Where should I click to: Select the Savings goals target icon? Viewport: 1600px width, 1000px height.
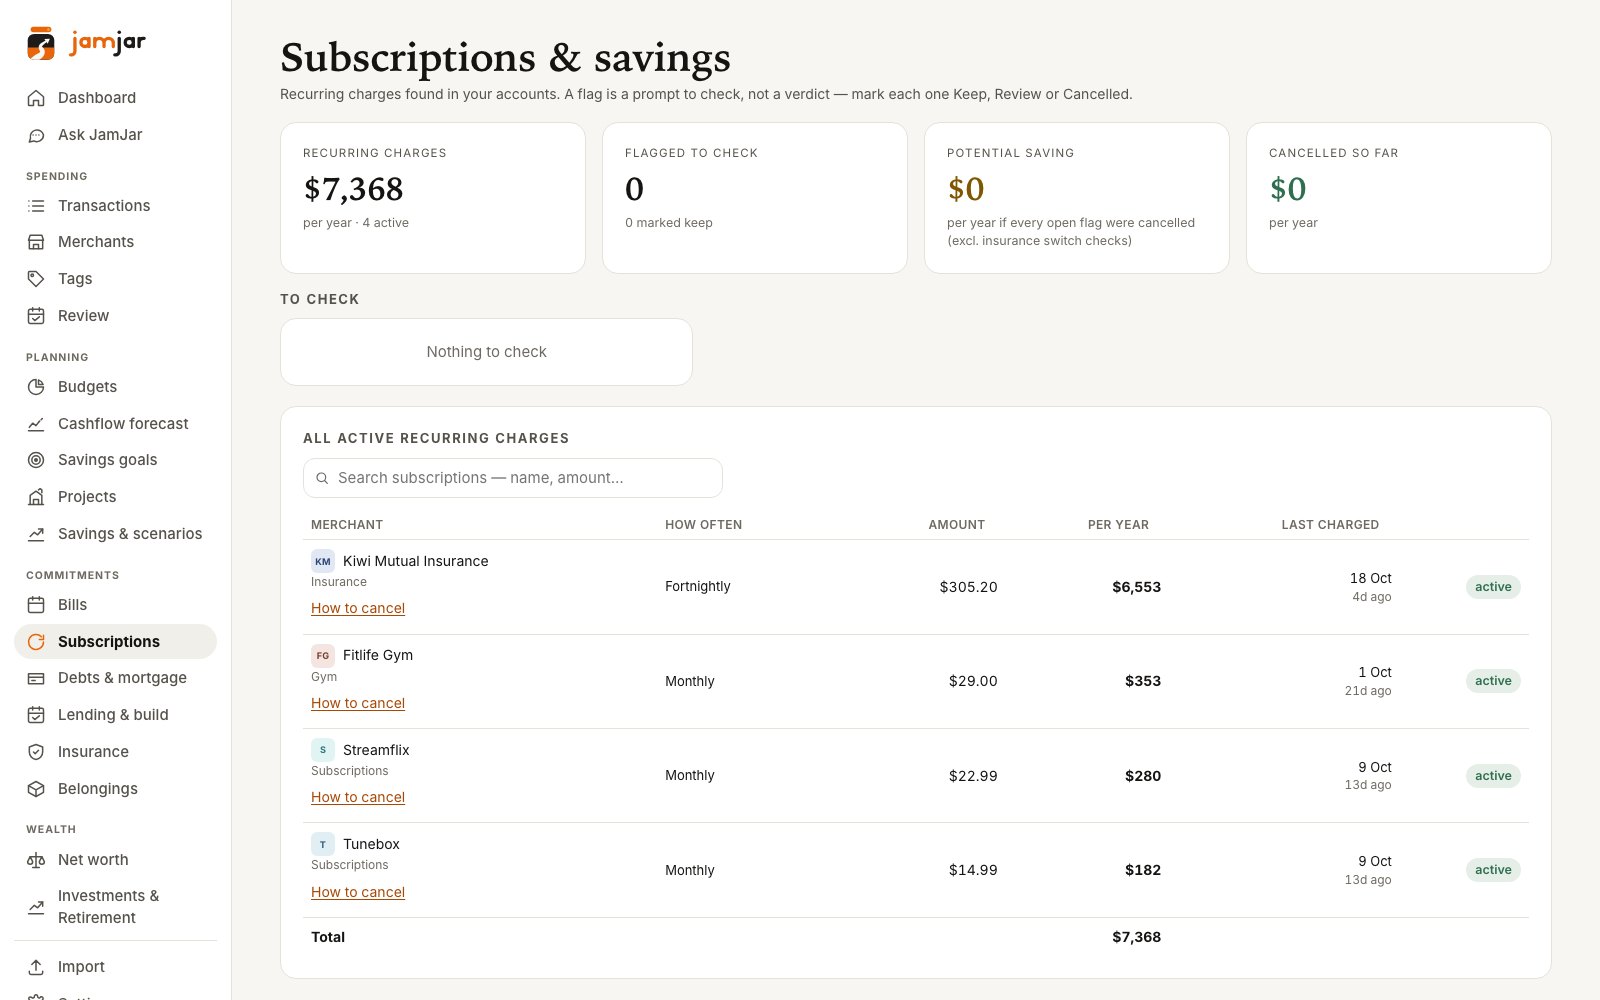click(36, 460)
